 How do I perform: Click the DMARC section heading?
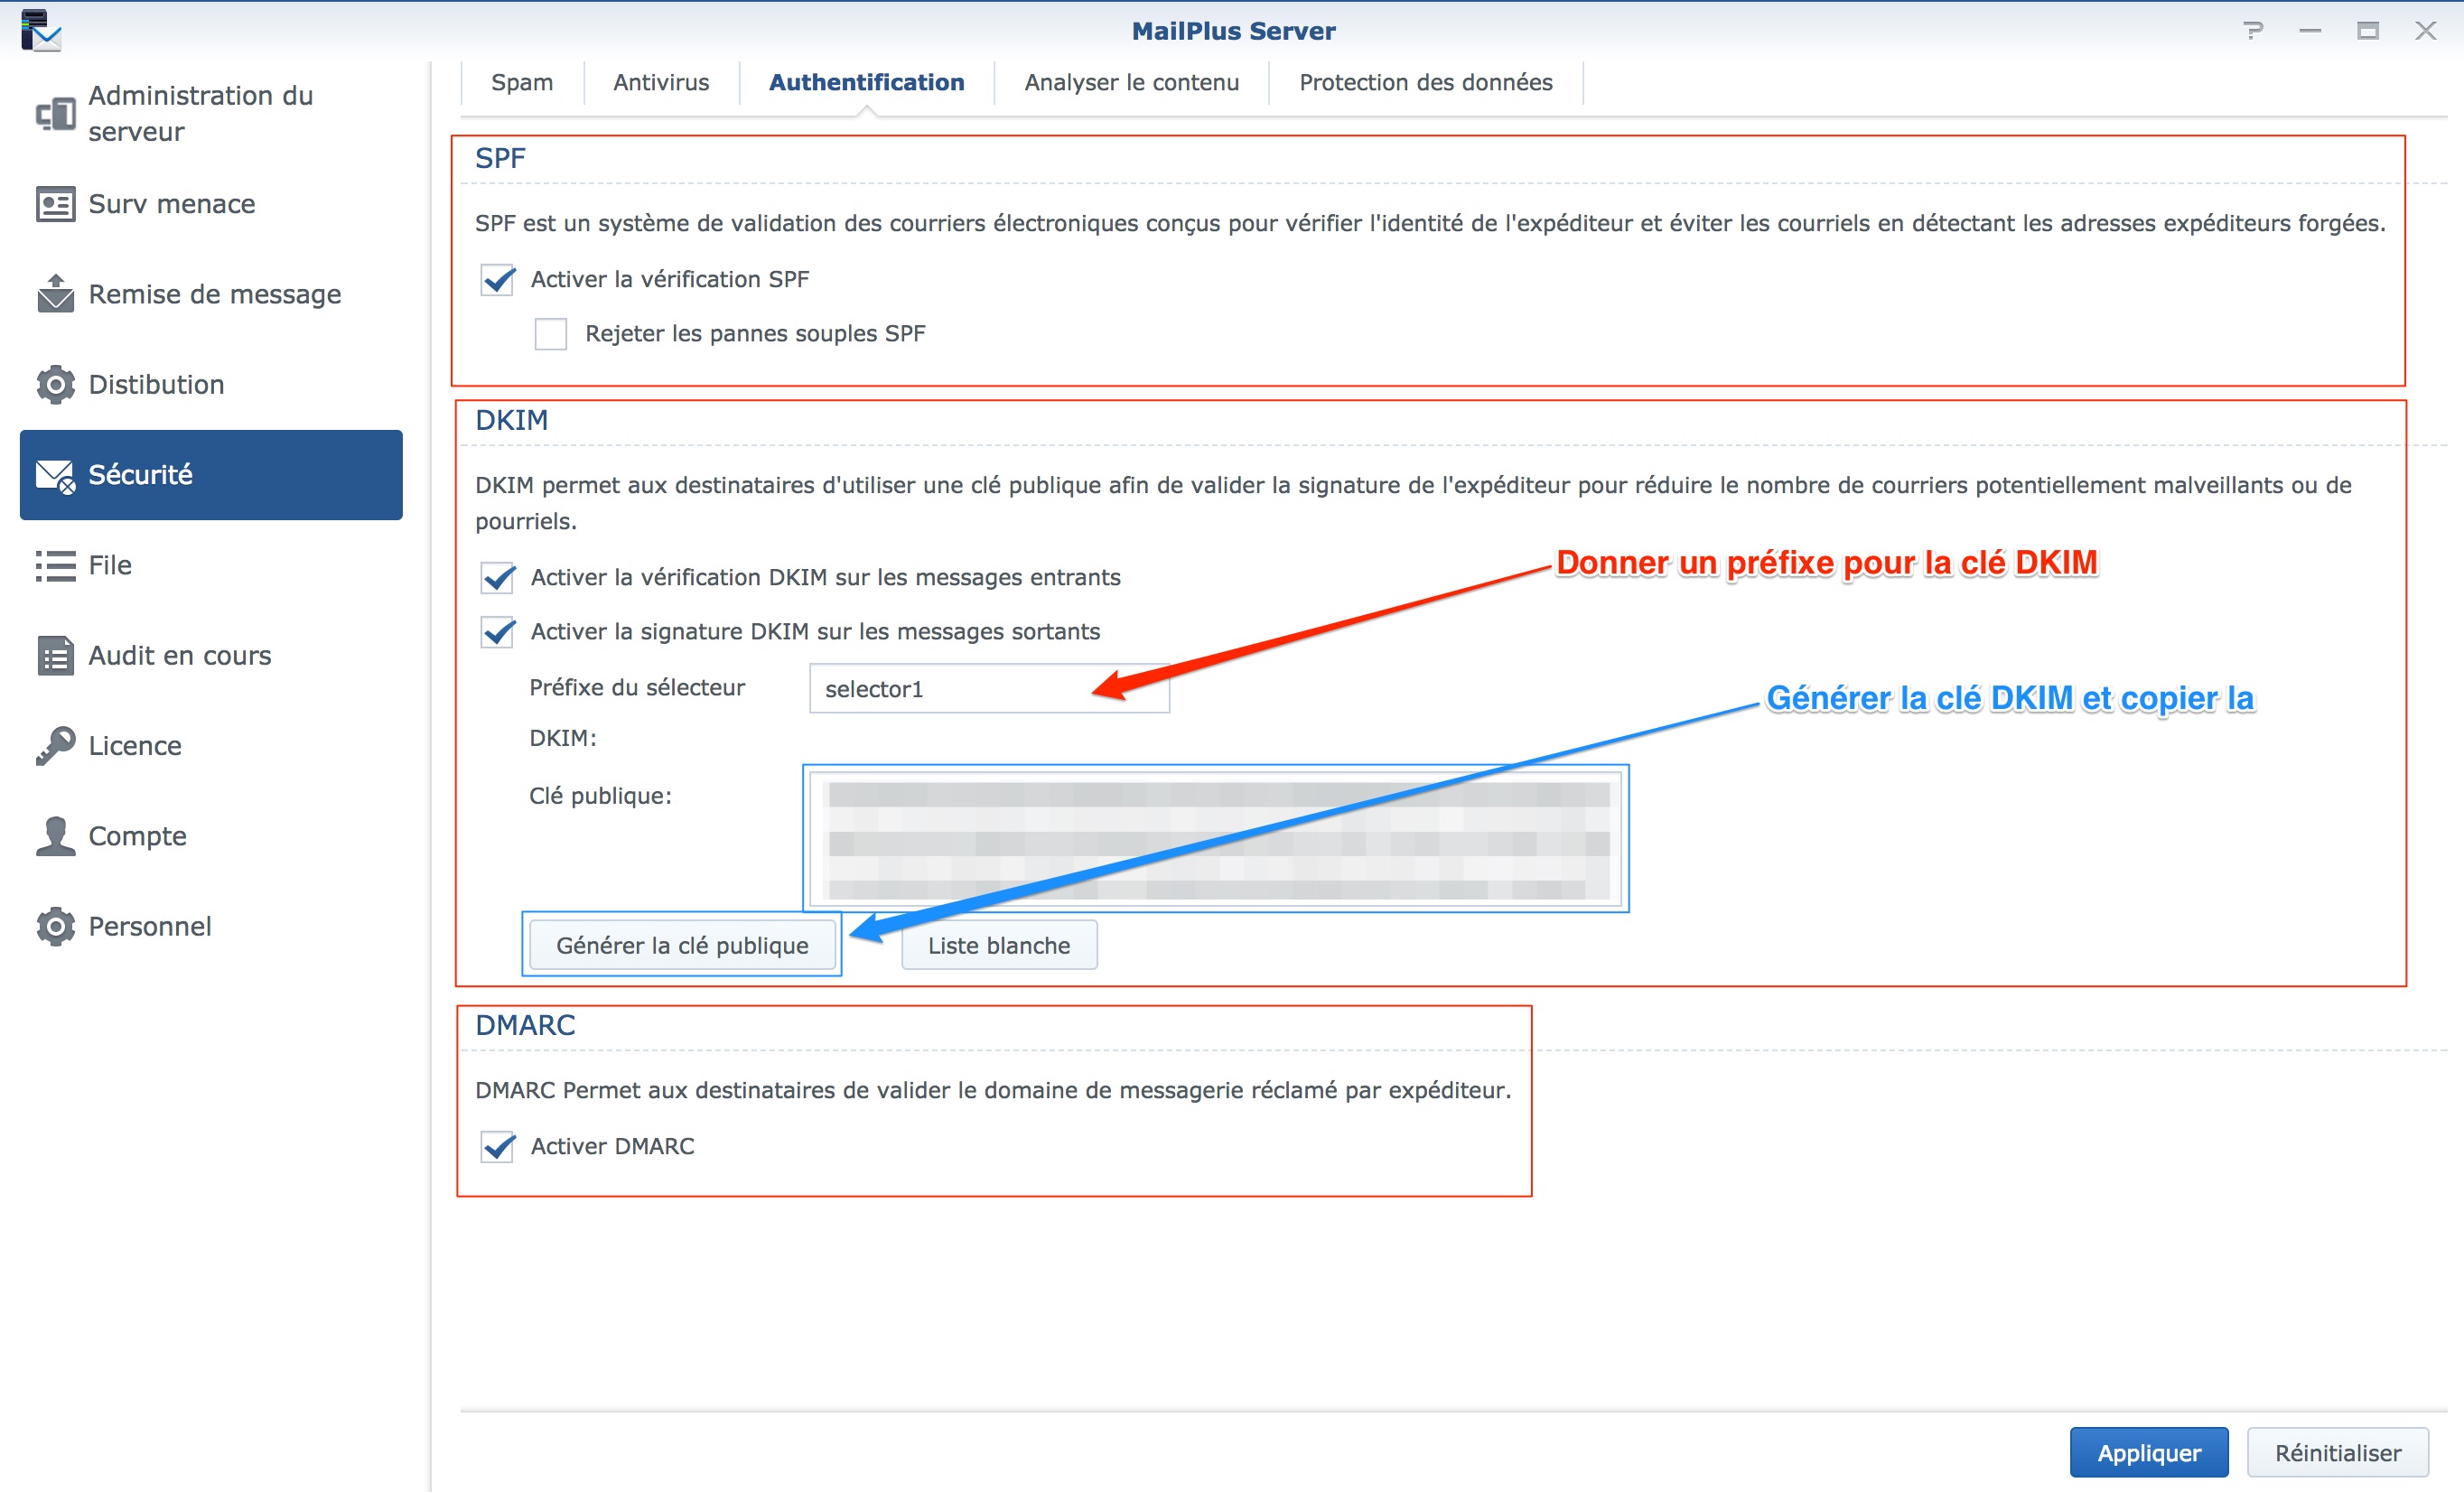click(525, 1026)
